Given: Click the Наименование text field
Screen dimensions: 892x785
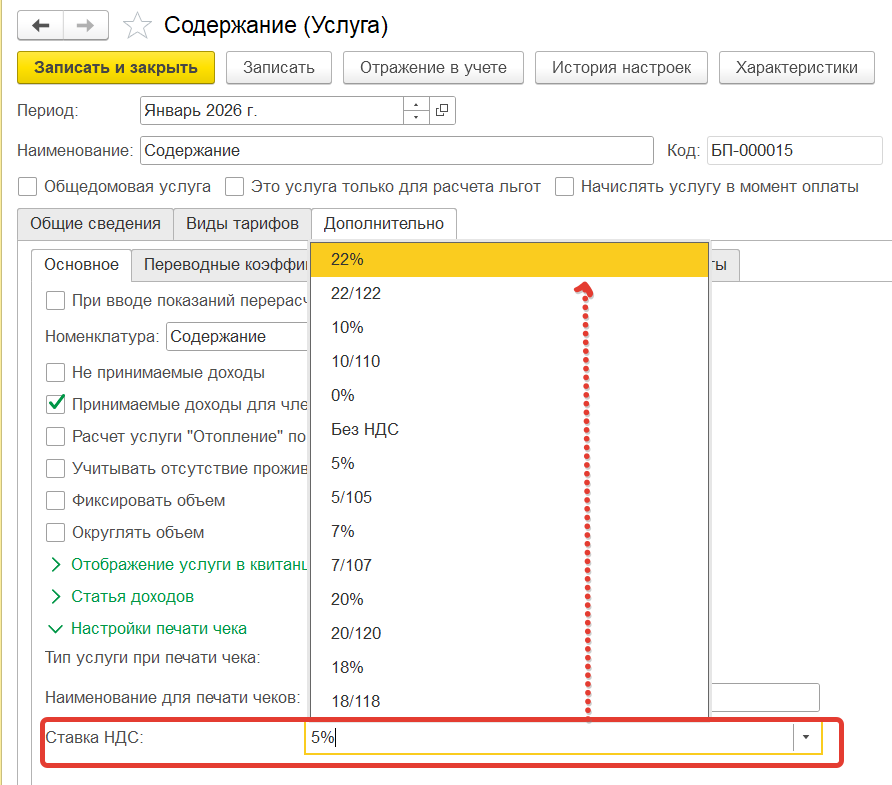Looking at the screenshot, I should click(396, 151).
